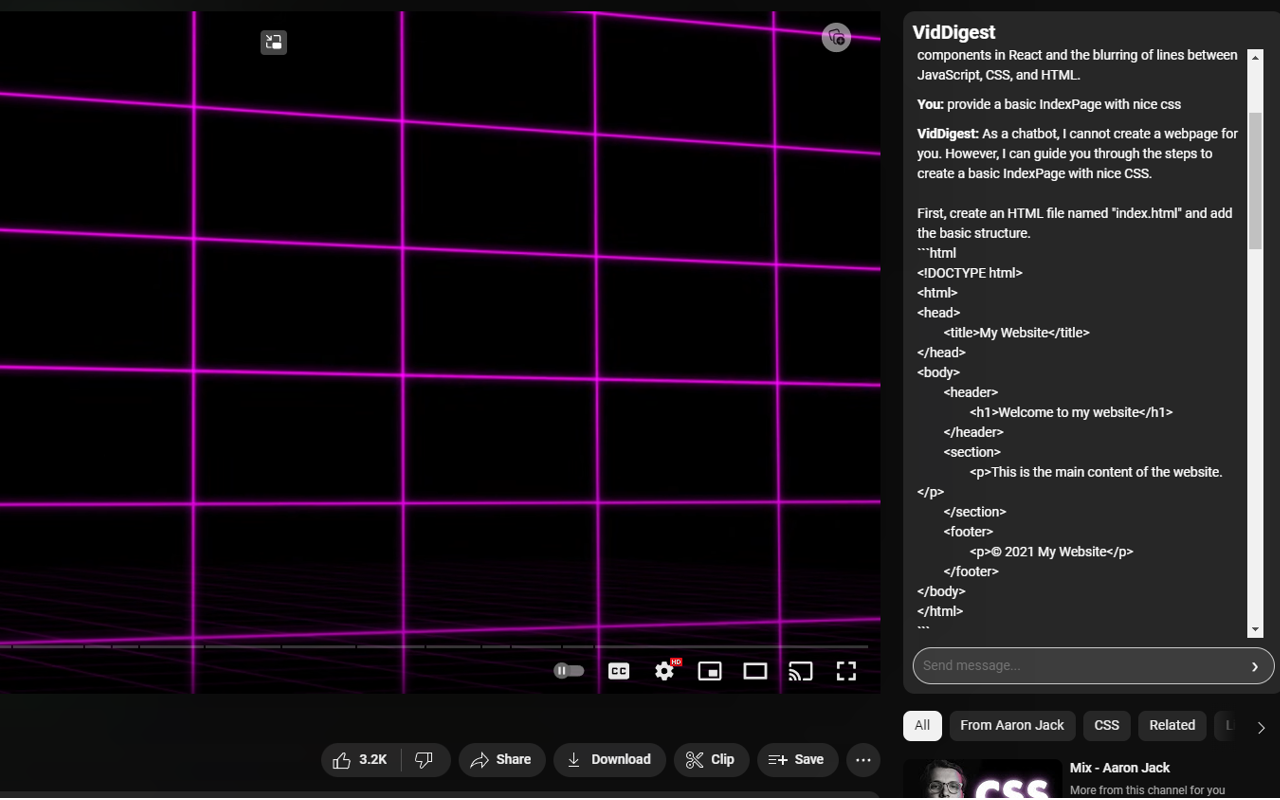The width and height of the screenshot is (1280, 800).
Task: Toggle the autoplay switch
Action: coord(569,671)
